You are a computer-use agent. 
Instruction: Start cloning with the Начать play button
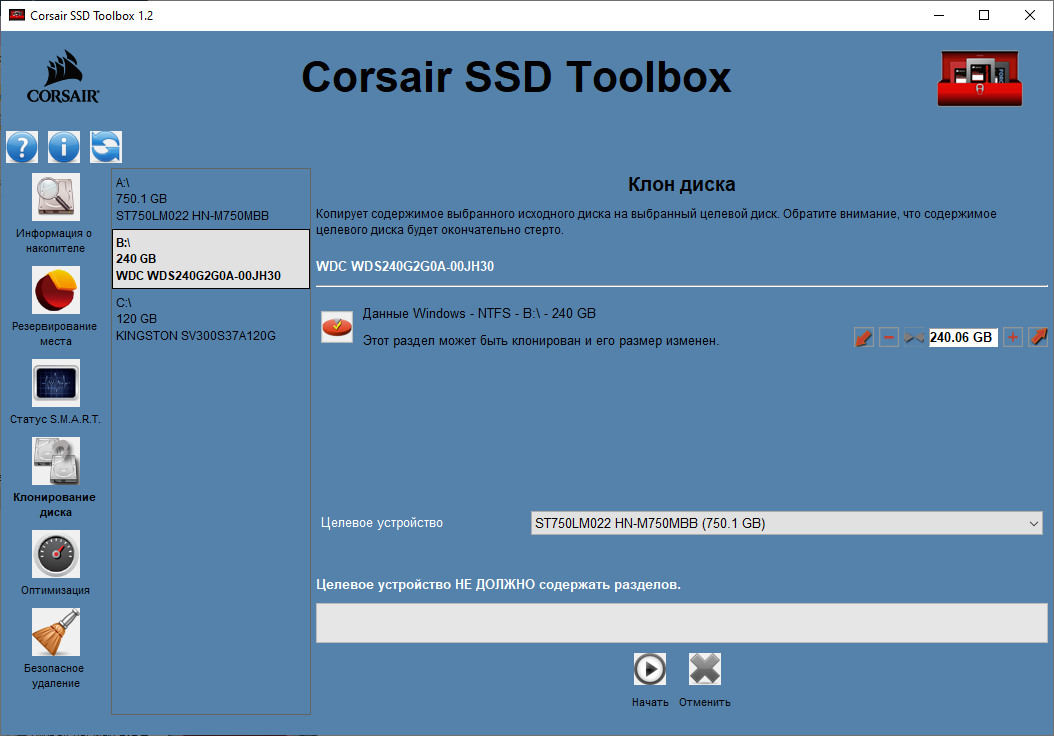tap(650, 669)
